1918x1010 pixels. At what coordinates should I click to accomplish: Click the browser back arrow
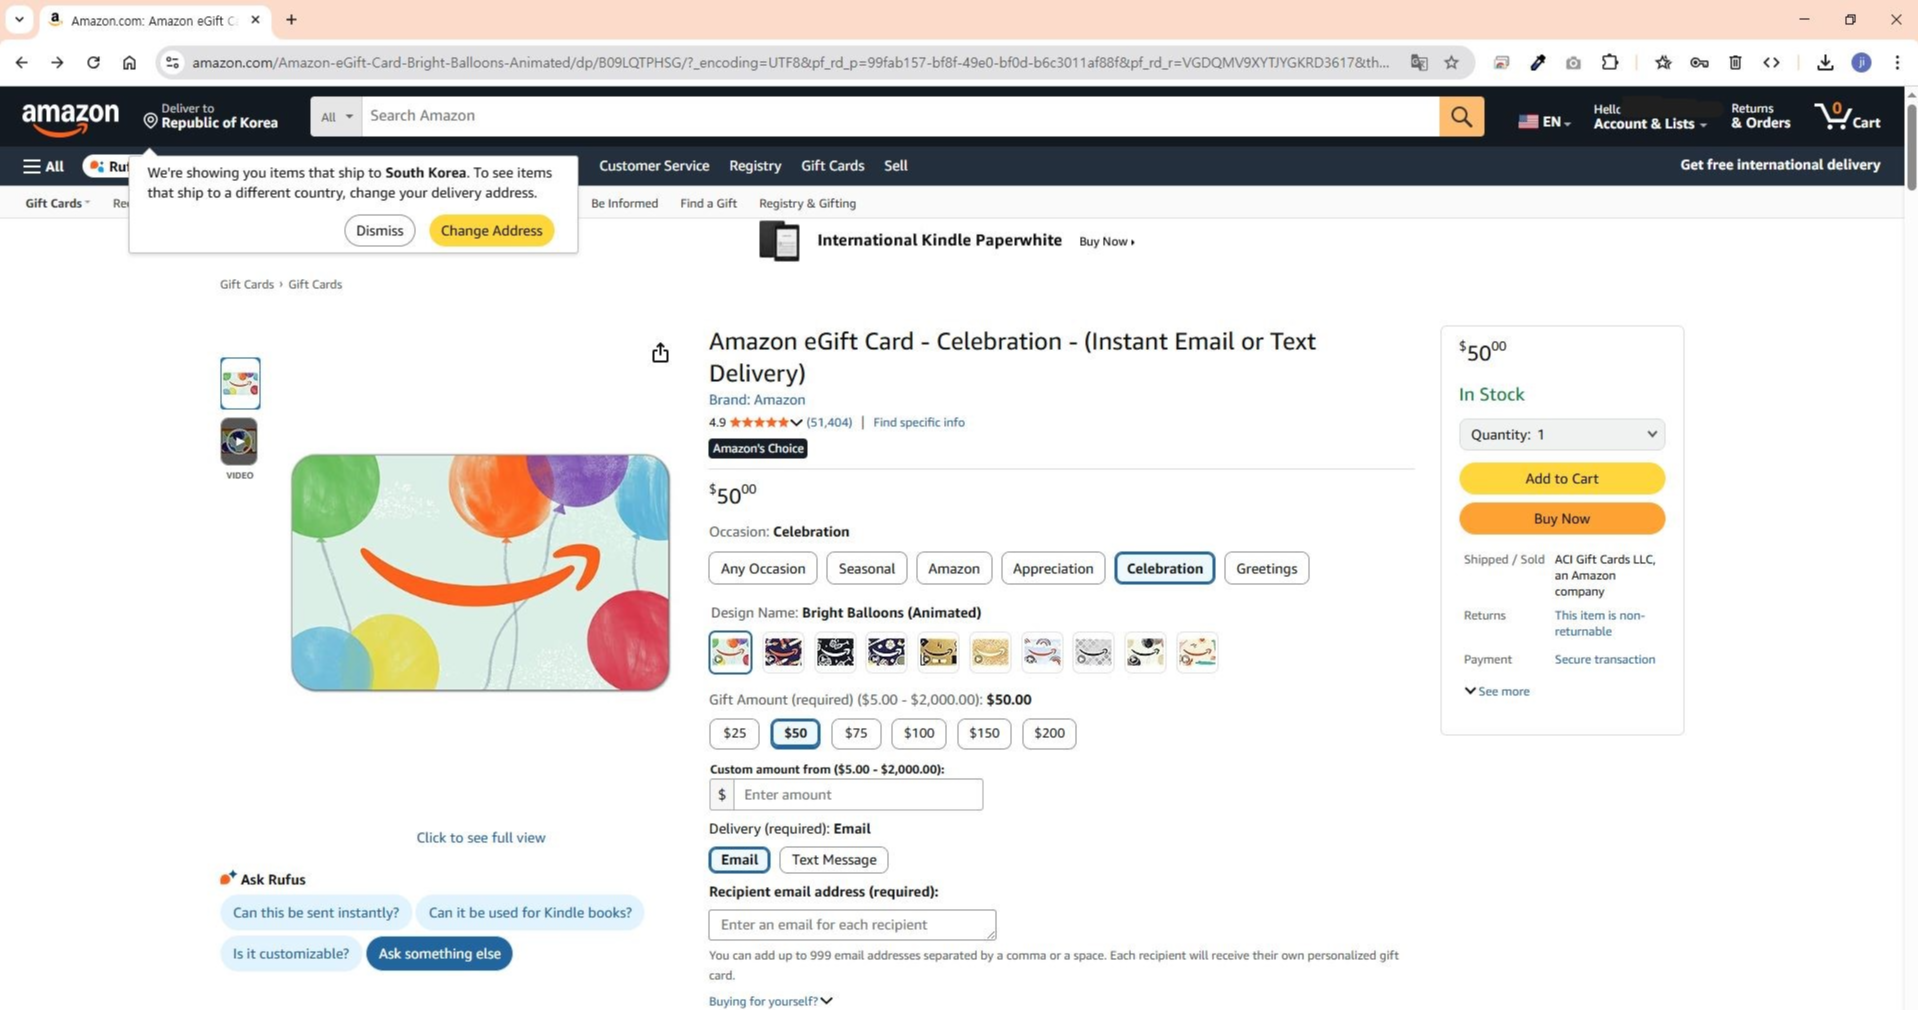21,62
